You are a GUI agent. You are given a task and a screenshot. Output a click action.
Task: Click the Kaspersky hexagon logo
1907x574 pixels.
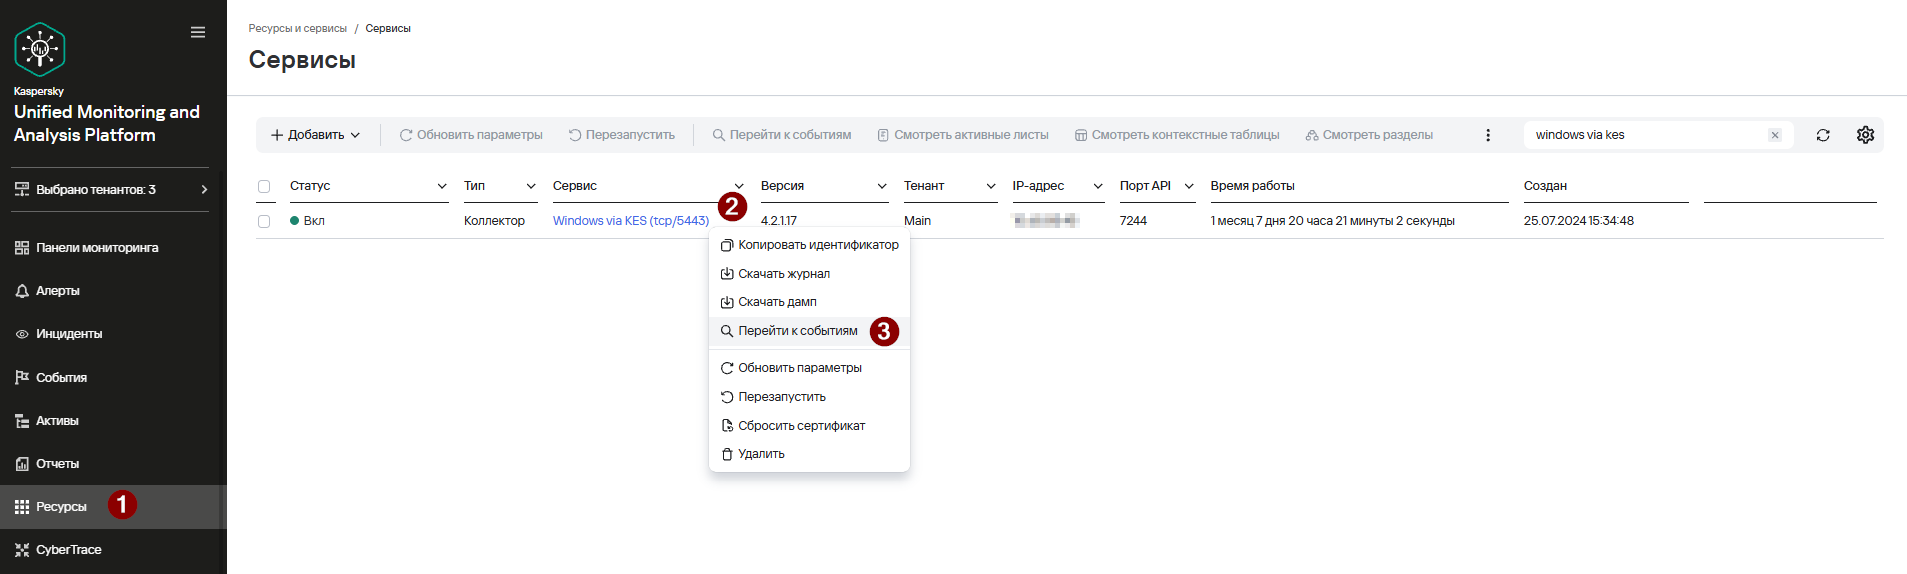tap(40, 49)
